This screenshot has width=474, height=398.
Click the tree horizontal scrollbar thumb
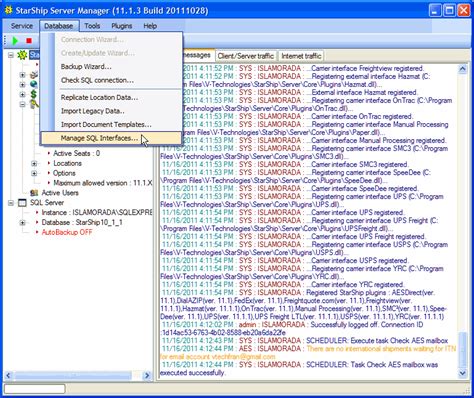click(x=73, y=375)
